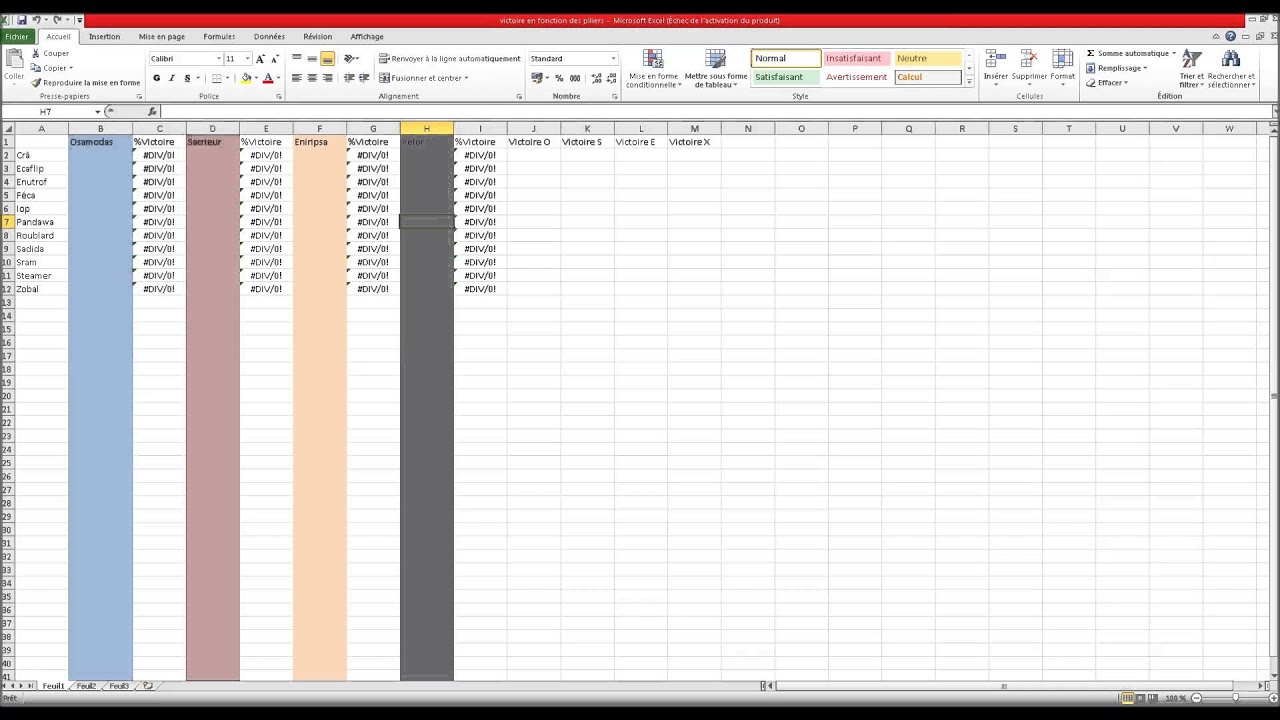Open the Calibri font name dropdown

[x=218, y=59]
